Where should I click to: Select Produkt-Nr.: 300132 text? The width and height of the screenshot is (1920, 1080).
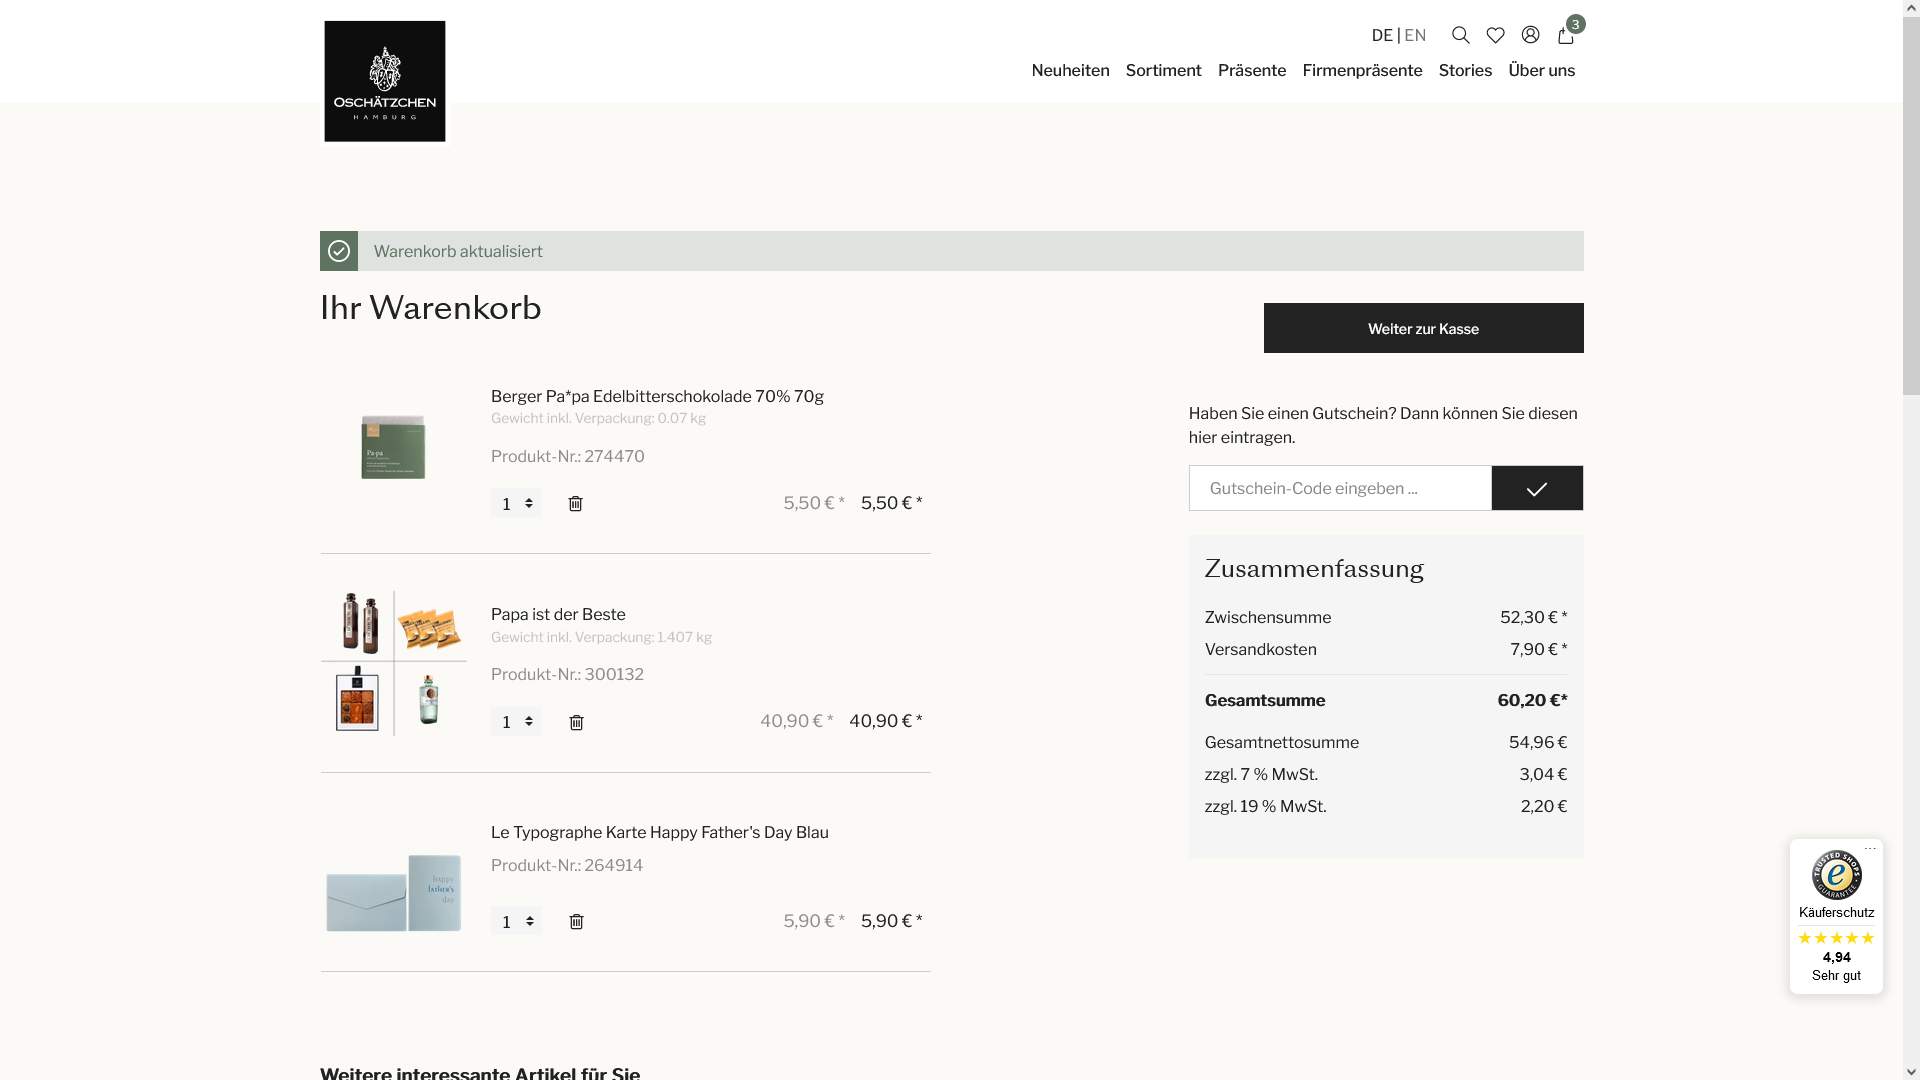567,674
